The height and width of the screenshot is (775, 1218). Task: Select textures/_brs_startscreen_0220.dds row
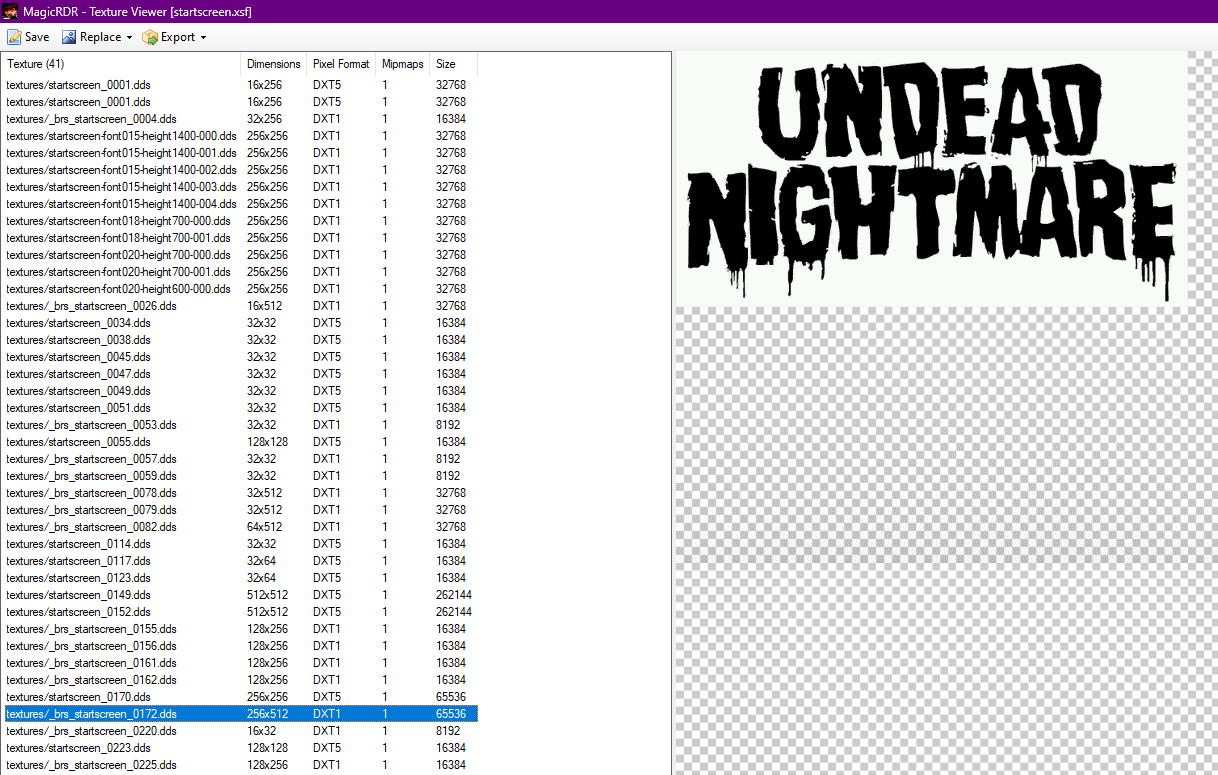pyautogui.click(x=240, y=730)
